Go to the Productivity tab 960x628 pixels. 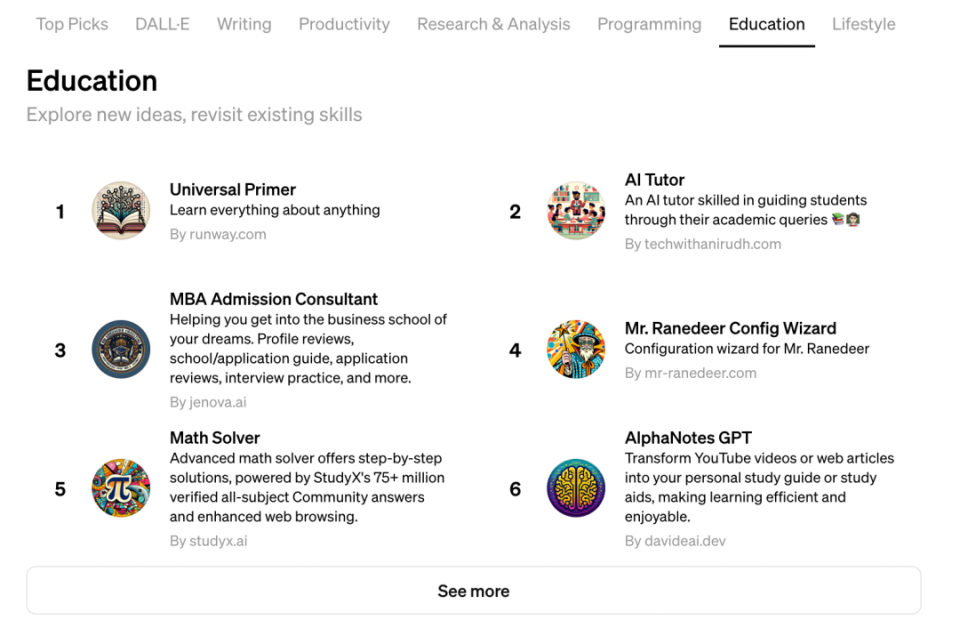pyautogui.click(x=344, y=24)
